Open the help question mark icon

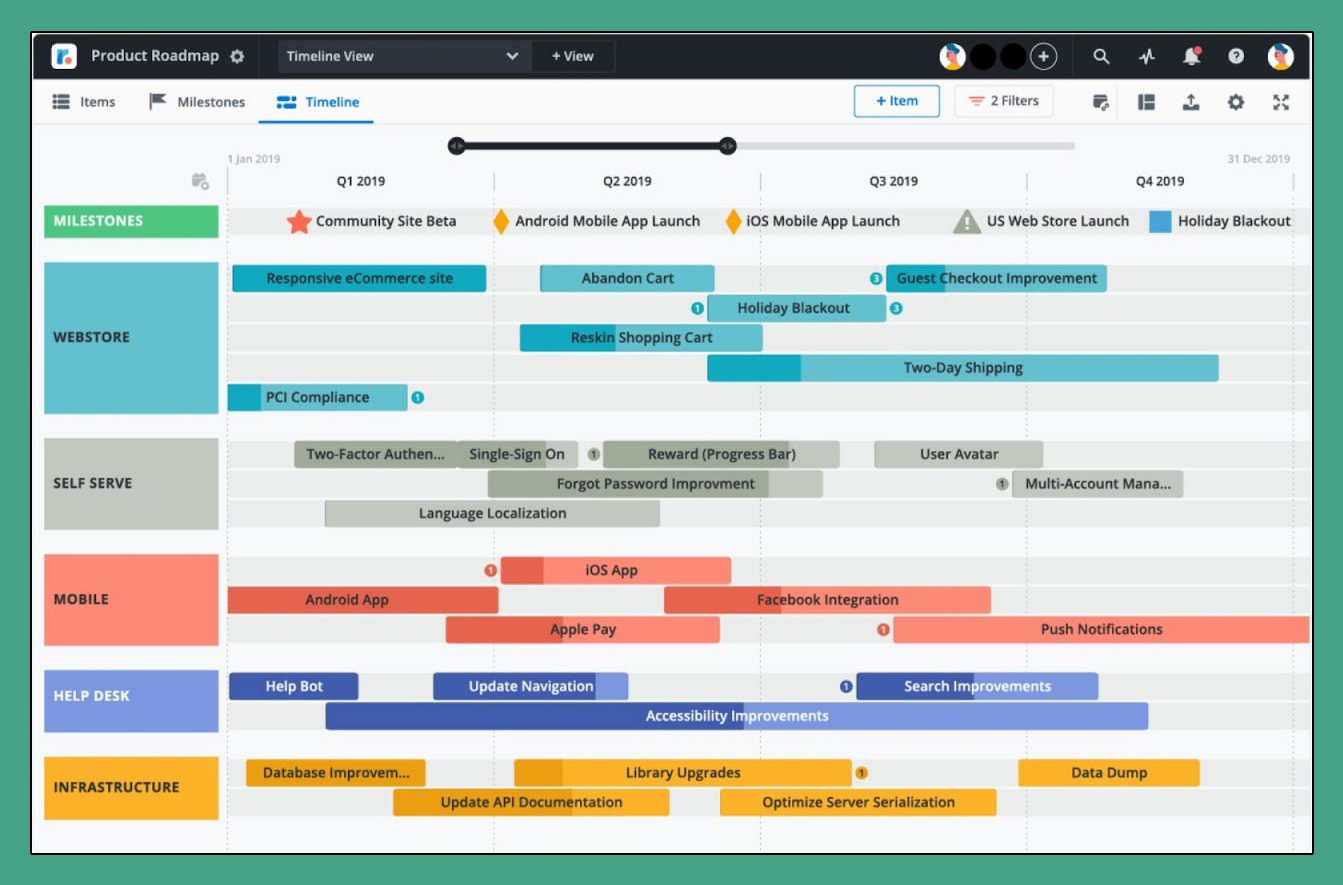(x=1236, y=56)
